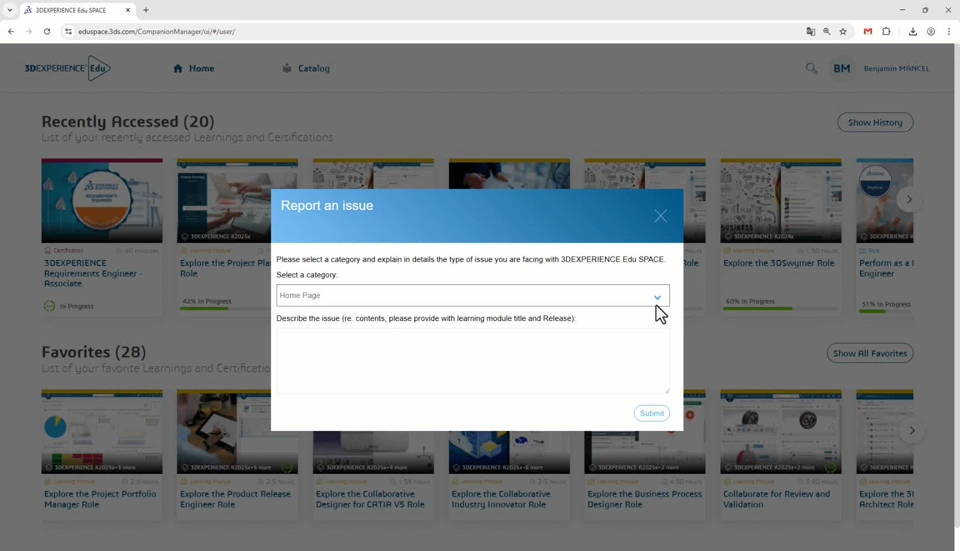Open the tab search dropdown arrow

tap(10, 10)
